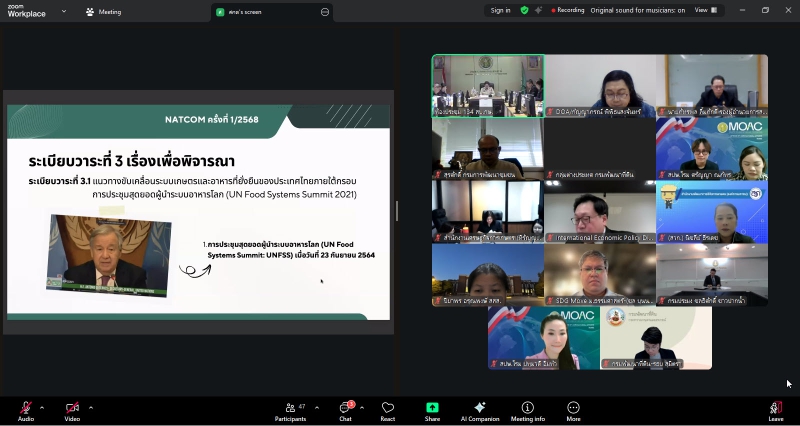Expand the audio options arrow
The image size is (800, 426).
42,407
